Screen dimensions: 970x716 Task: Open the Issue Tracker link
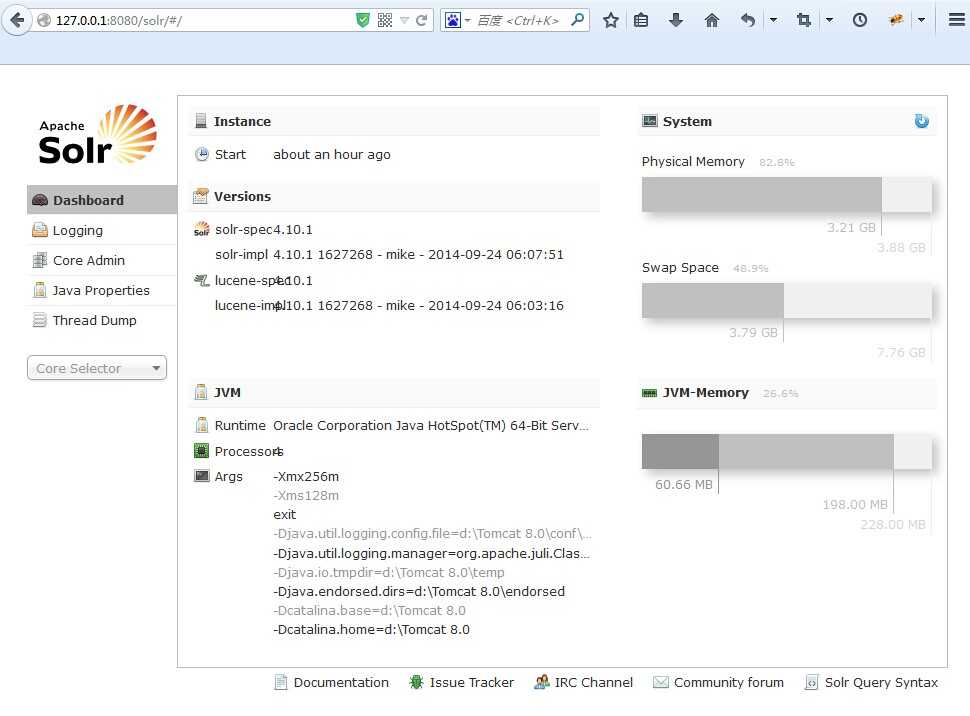pos(461,682)
